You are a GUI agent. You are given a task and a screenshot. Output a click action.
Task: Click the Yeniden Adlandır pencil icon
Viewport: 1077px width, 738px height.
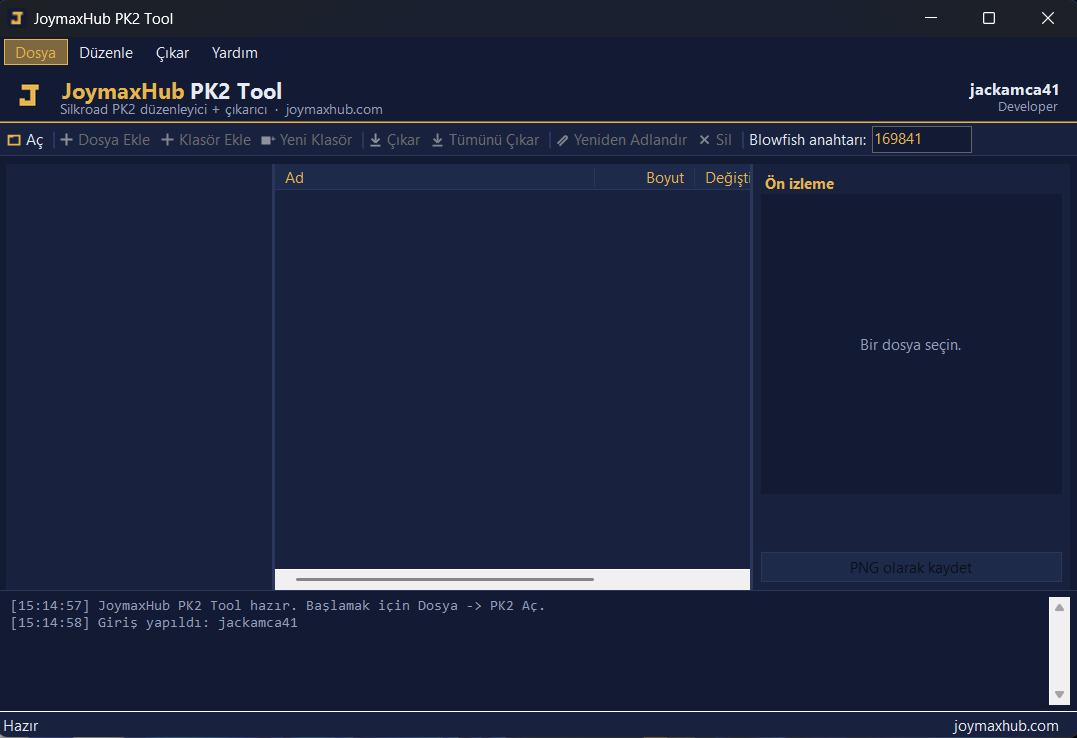[x=563, y=140]
